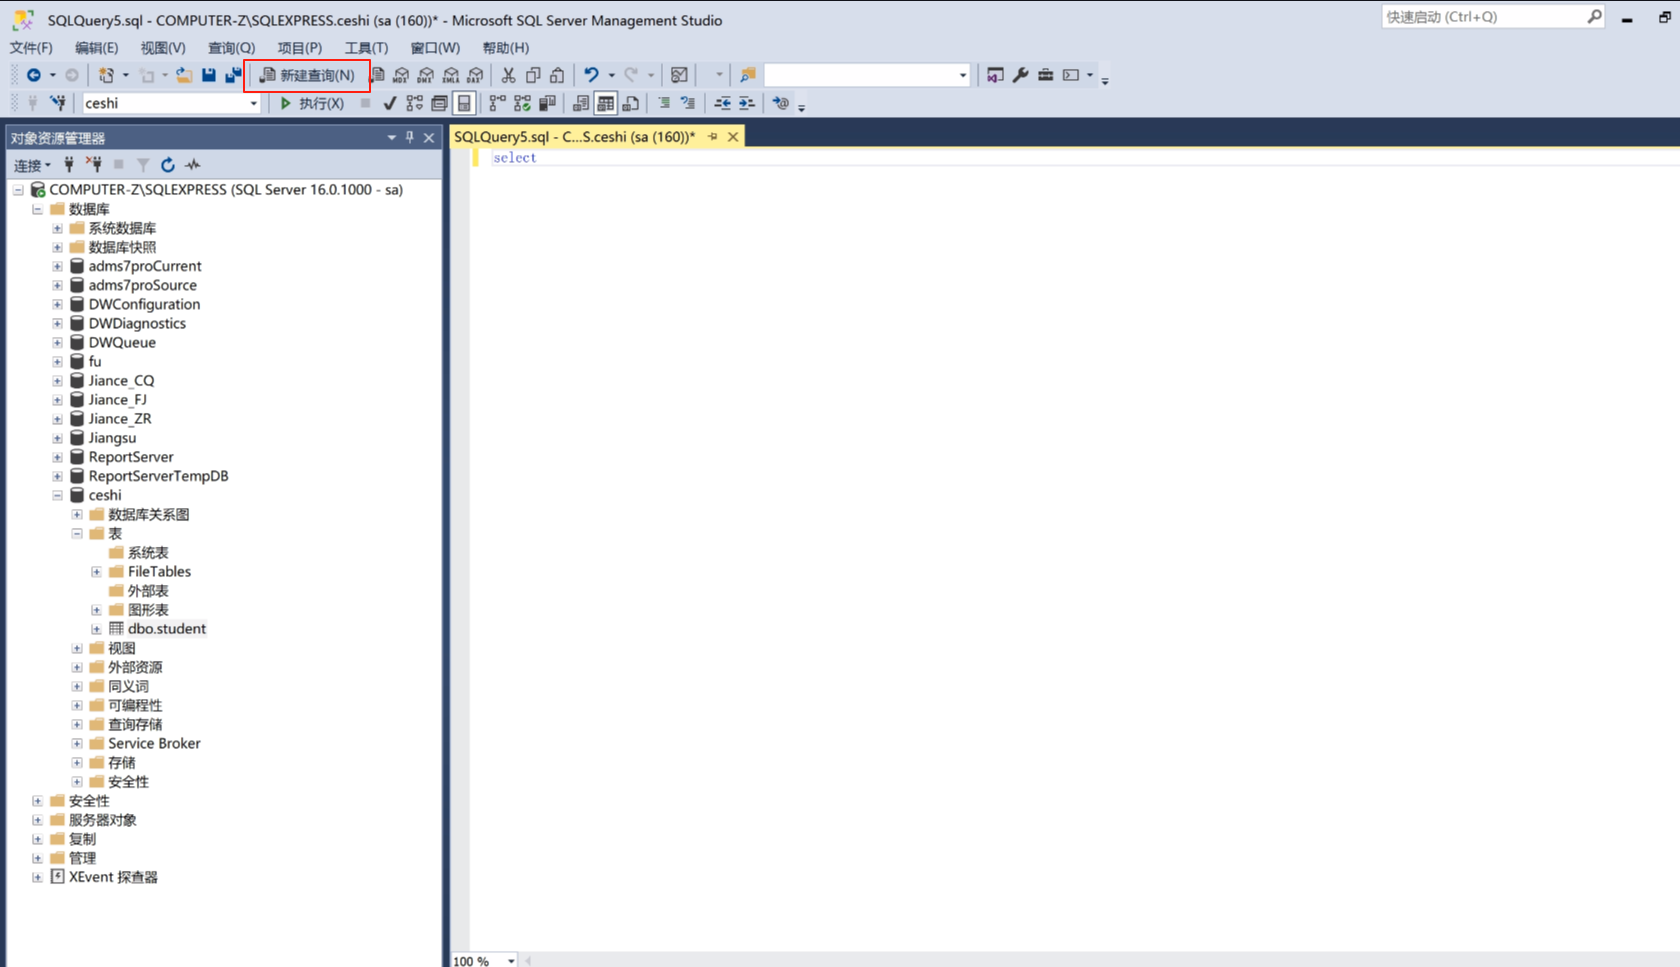The height and width of the screenshot is (967, 1680).
Task: Click the Parse checkmark icon
Action: click(390, 103)
